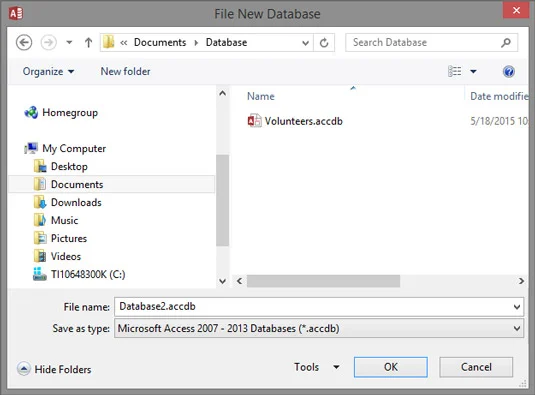
Task: Click the navigation pane scroll up arrow
Action: coord(222,93)
